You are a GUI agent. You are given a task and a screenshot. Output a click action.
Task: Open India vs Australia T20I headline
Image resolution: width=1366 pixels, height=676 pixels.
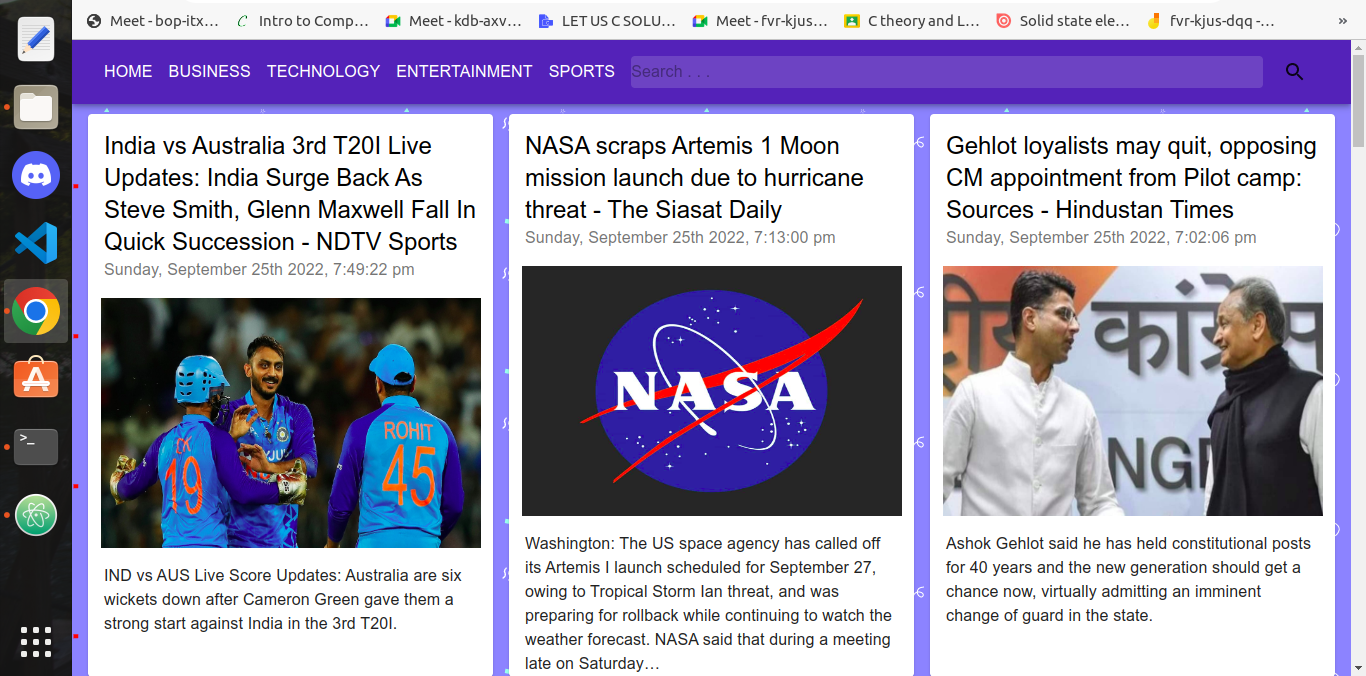290,194
